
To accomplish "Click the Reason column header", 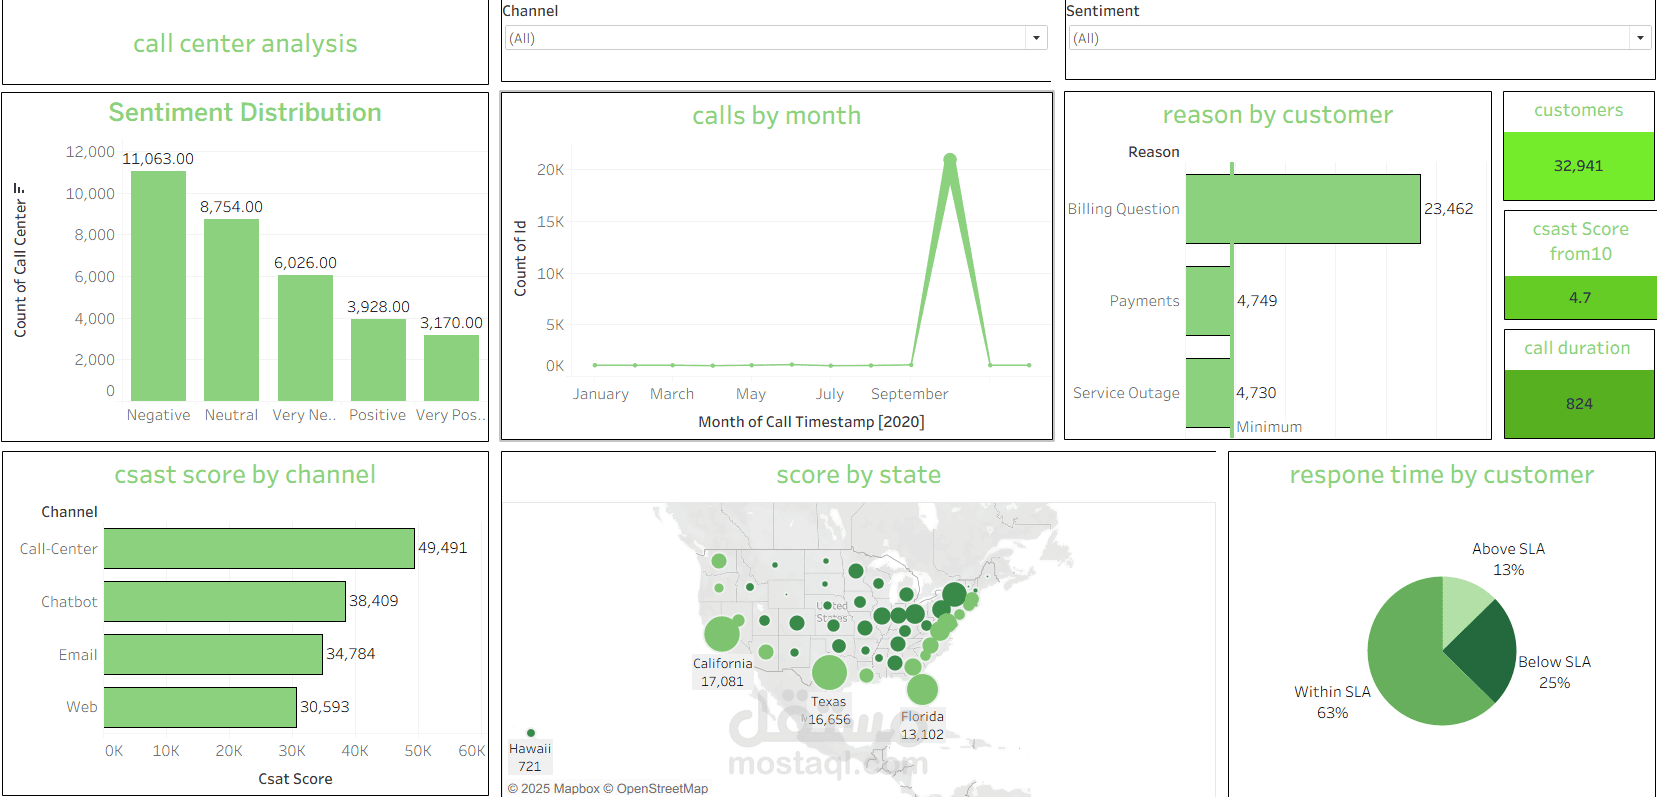I will (1154, 152).
